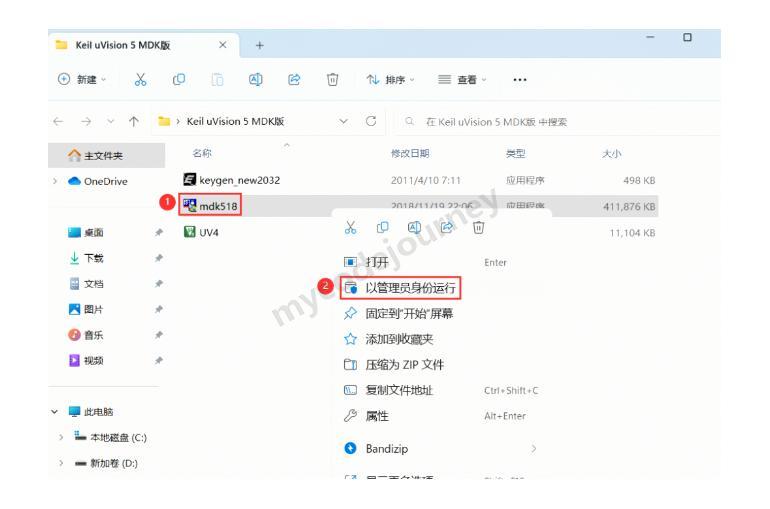This screenshot has height=509, width=770.
Task: Click the Forward navigation arrow
Action: pyautogui.click(x=86, y=121)
